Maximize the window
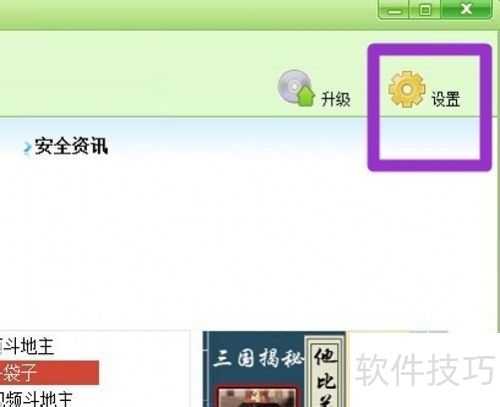This screenshot has height=407, width=500. coord(425,9)
